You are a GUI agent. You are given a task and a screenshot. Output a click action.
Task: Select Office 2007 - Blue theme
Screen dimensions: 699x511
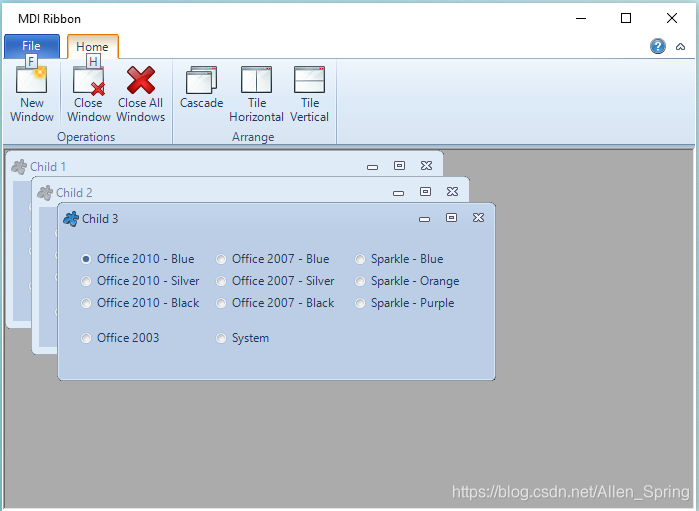273,259
